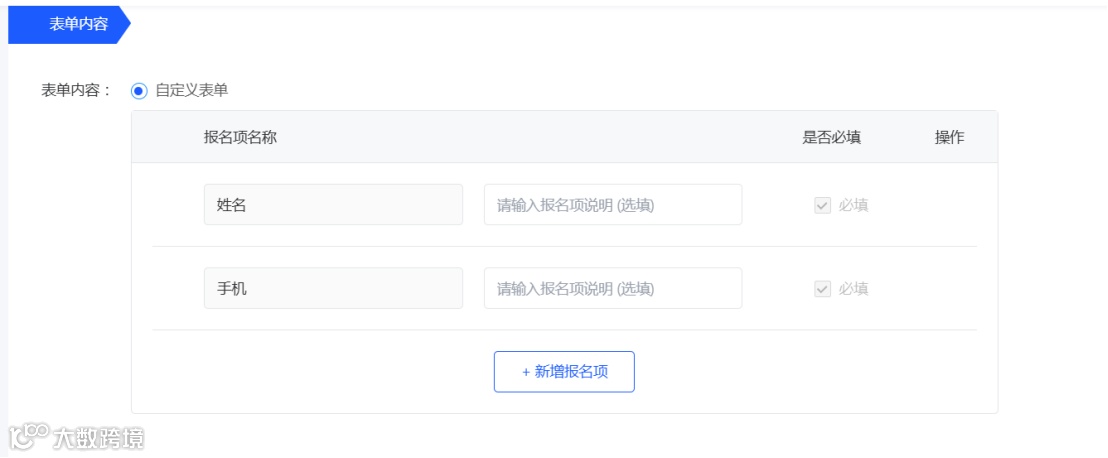Viewport: 1108px width, 458px height.
Task: Toggle the 必填 checkbox for 手机
Action: [x=822, y=288]
